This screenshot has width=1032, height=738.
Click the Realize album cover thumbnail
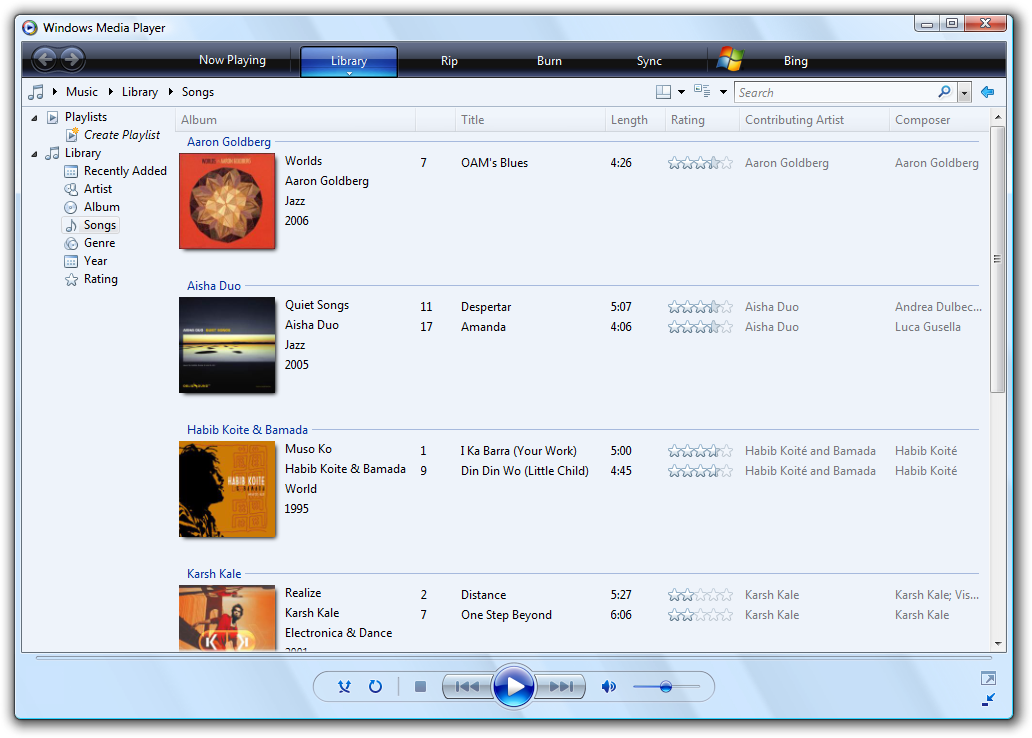[227, 618]
